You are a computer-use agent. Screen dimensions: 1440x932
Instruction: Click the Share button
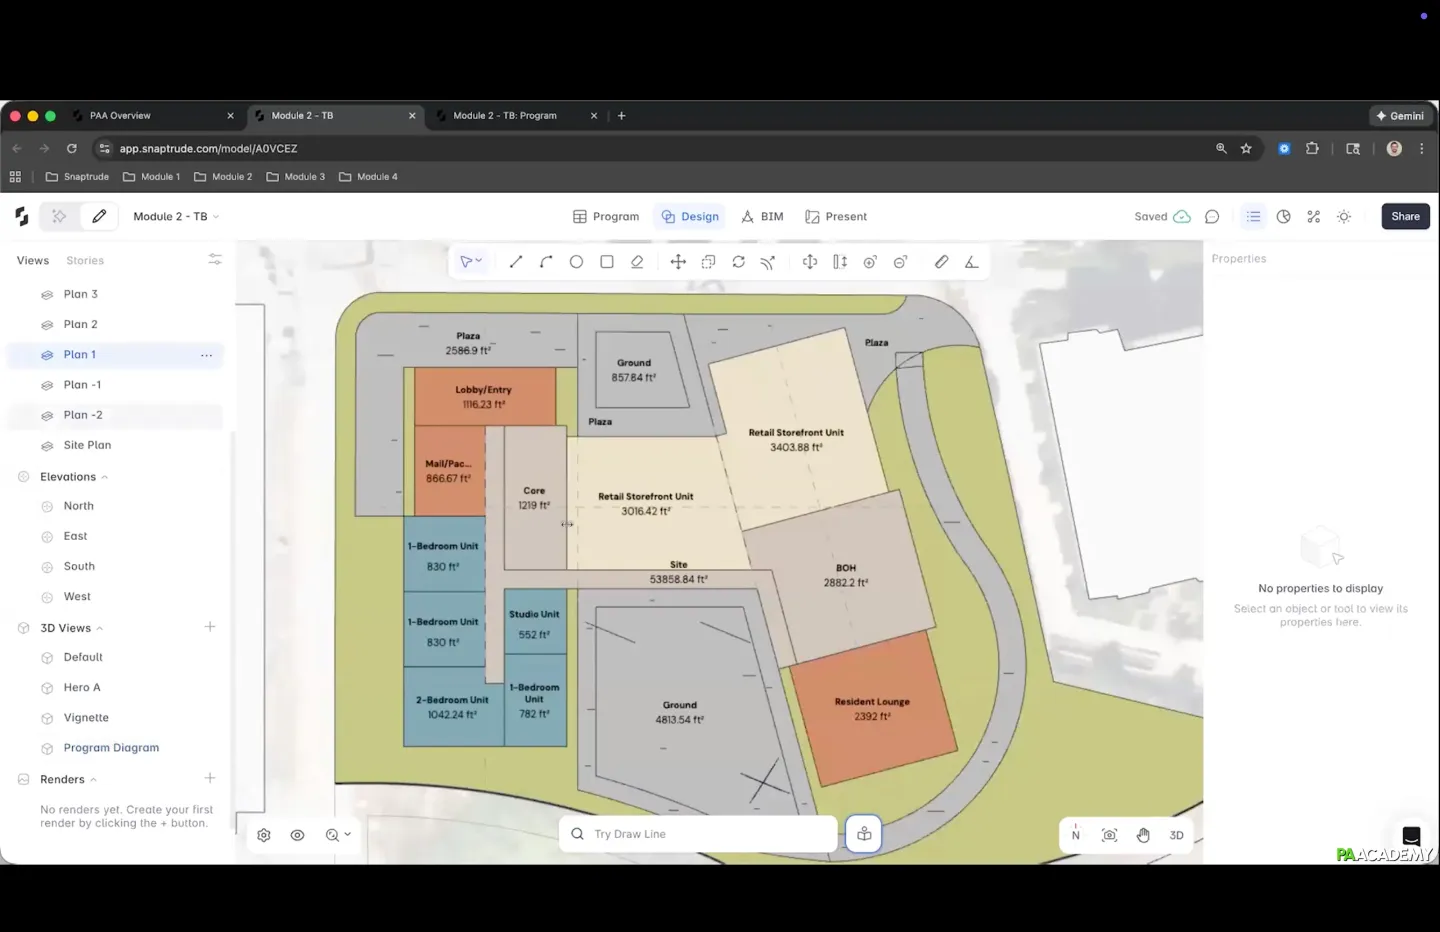(1405, 217)
